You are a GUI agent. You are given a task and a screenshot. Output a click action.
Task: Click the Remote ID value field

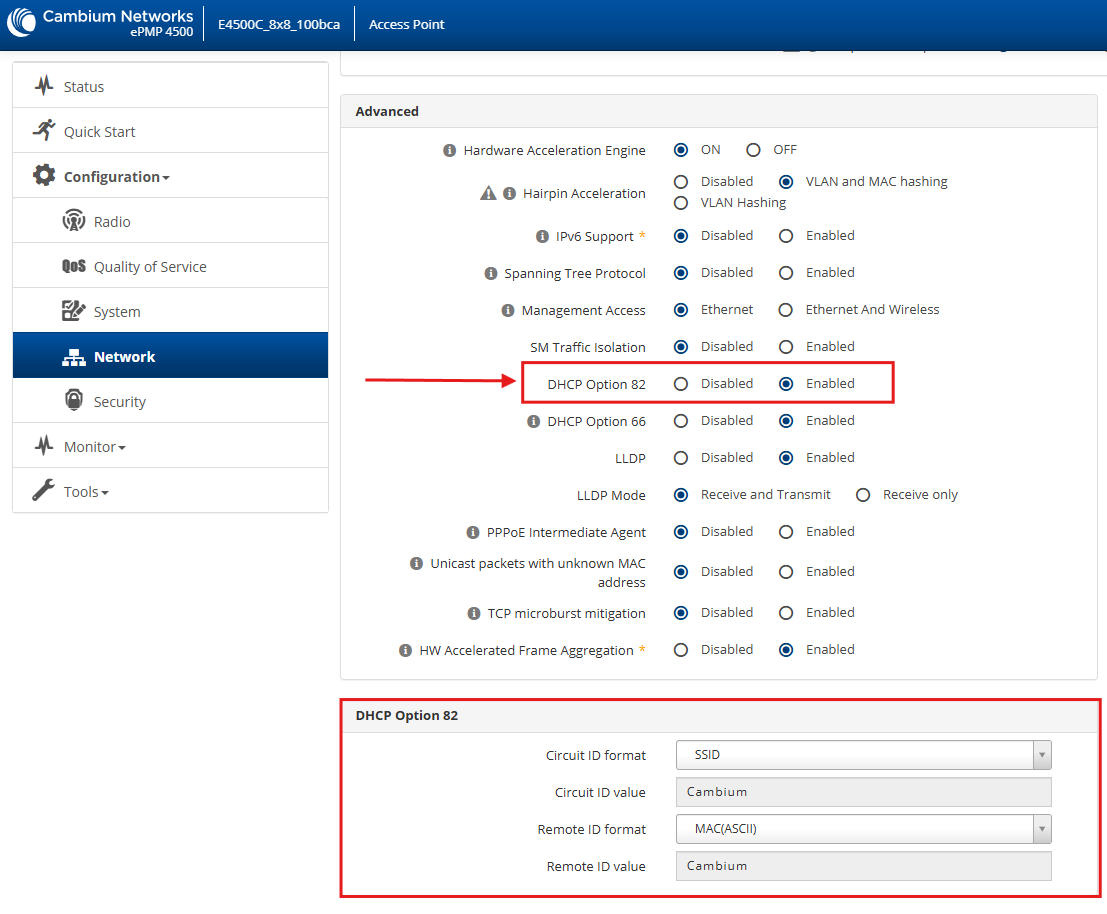(863, 866)
